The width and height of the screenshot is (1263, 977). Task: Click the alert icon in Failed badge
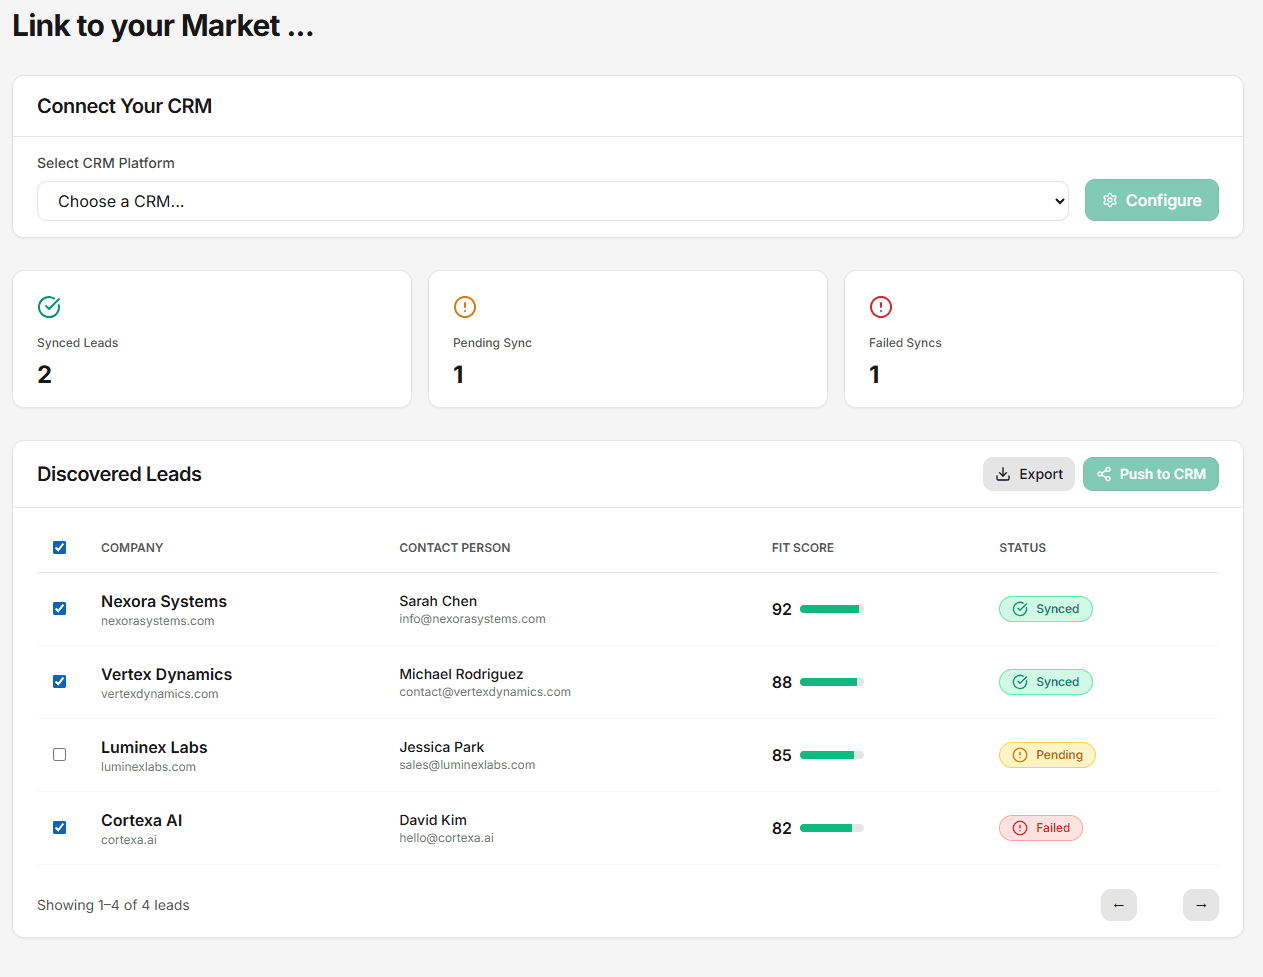[x=1020, y=828]
